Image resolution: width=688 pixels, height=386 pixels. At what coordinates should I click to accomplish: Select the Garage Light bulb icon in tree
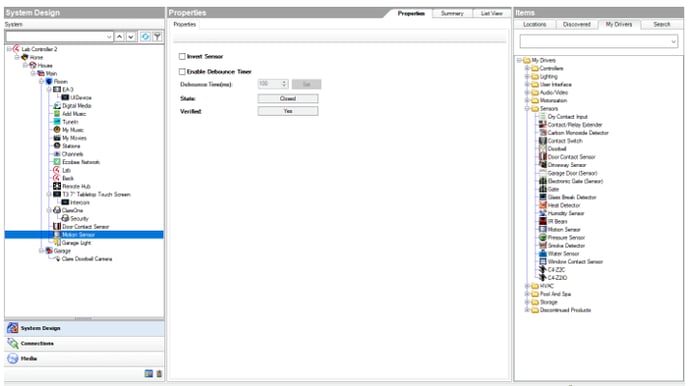(x=57, y=243)
